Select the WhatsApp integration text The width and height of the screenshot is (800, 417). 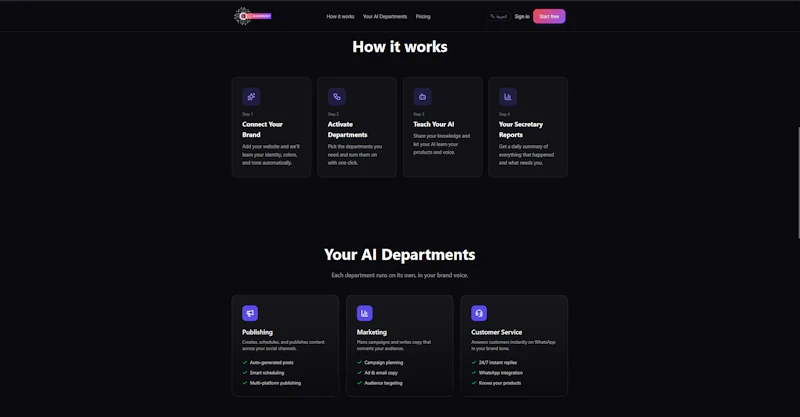point(501,373)
